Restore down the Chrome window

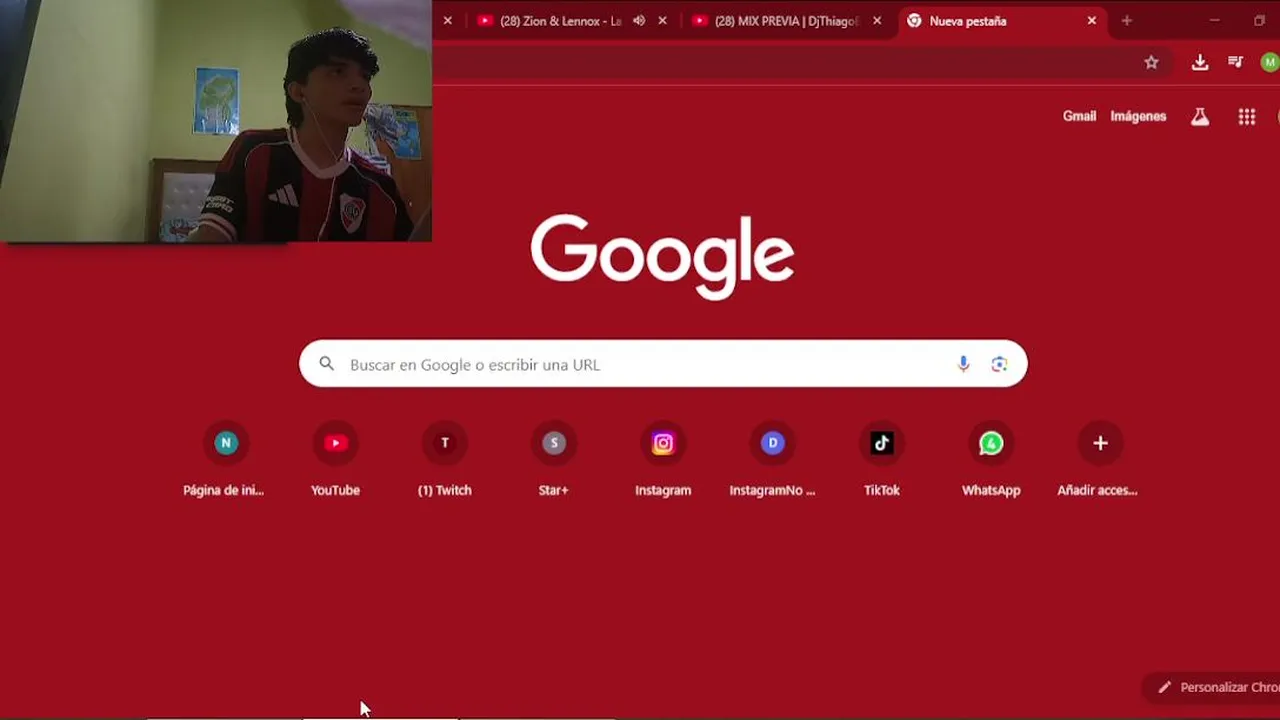pos(1260,20)
